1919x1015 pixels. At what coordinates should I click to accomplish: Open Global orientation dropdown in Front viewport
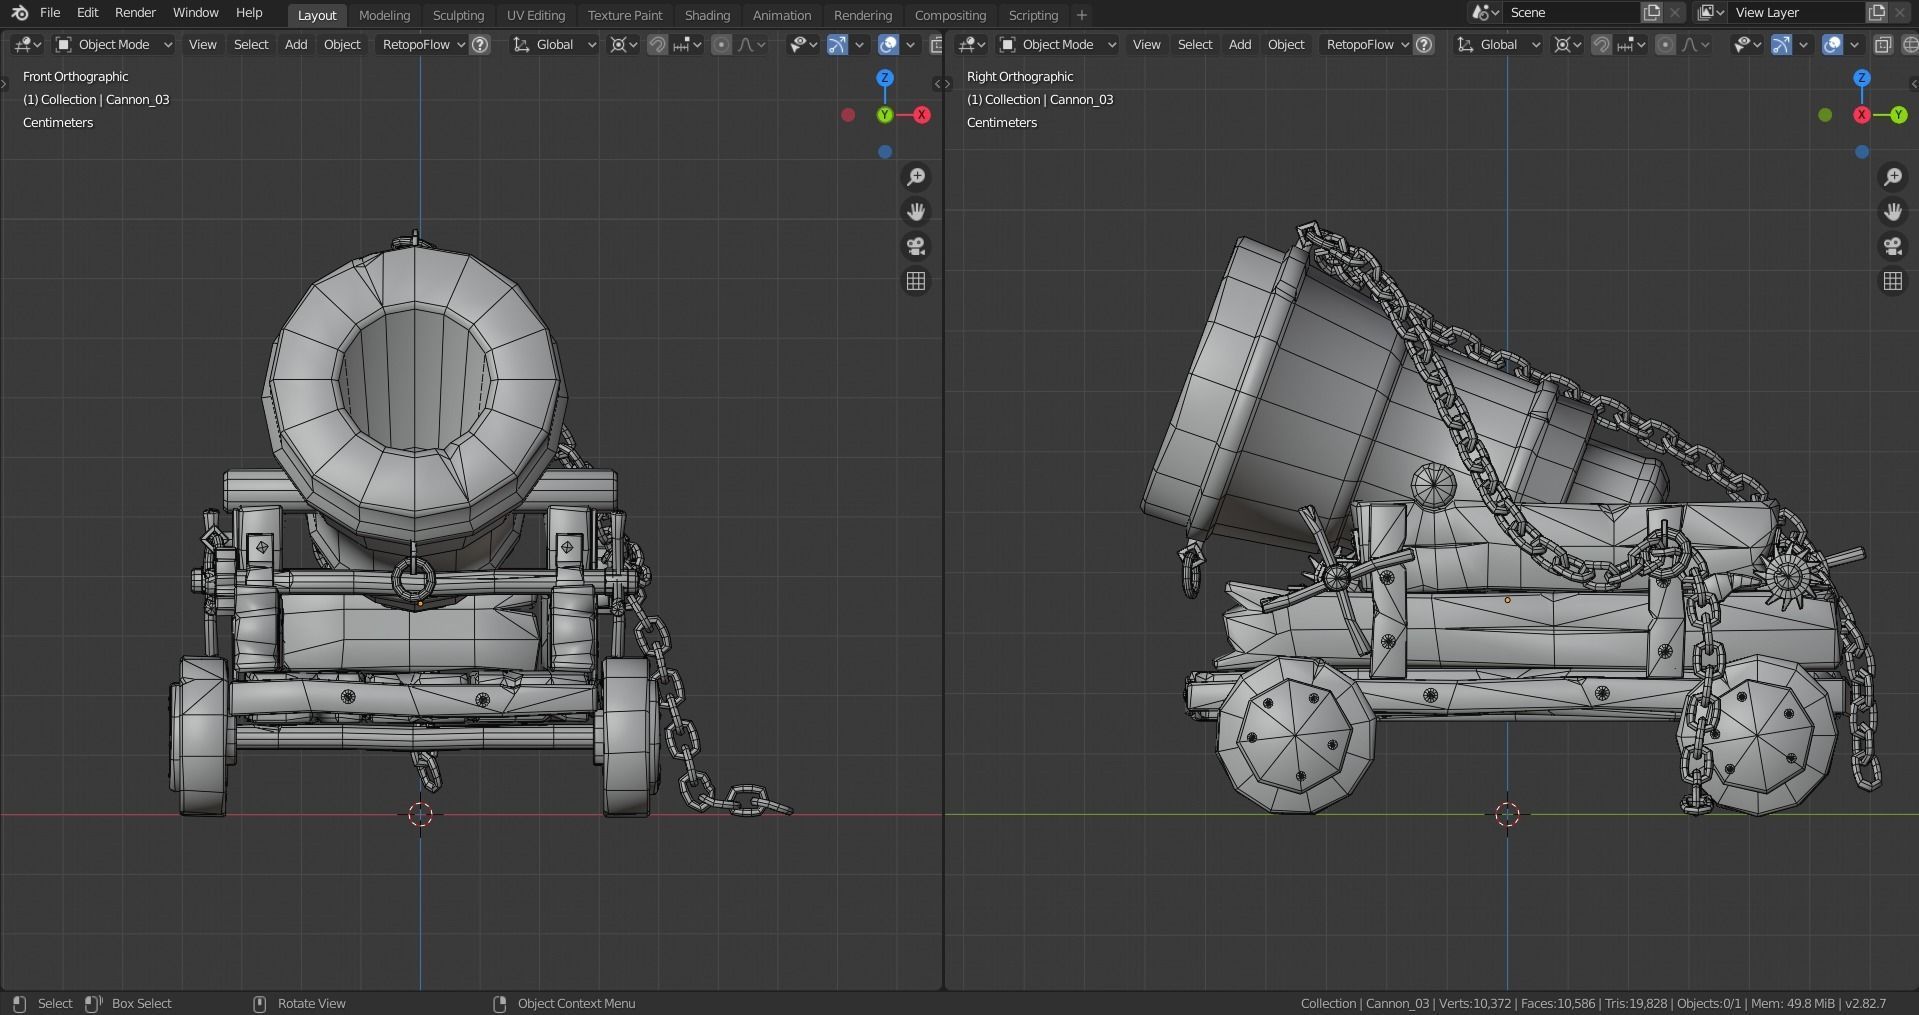coord(555,44)
